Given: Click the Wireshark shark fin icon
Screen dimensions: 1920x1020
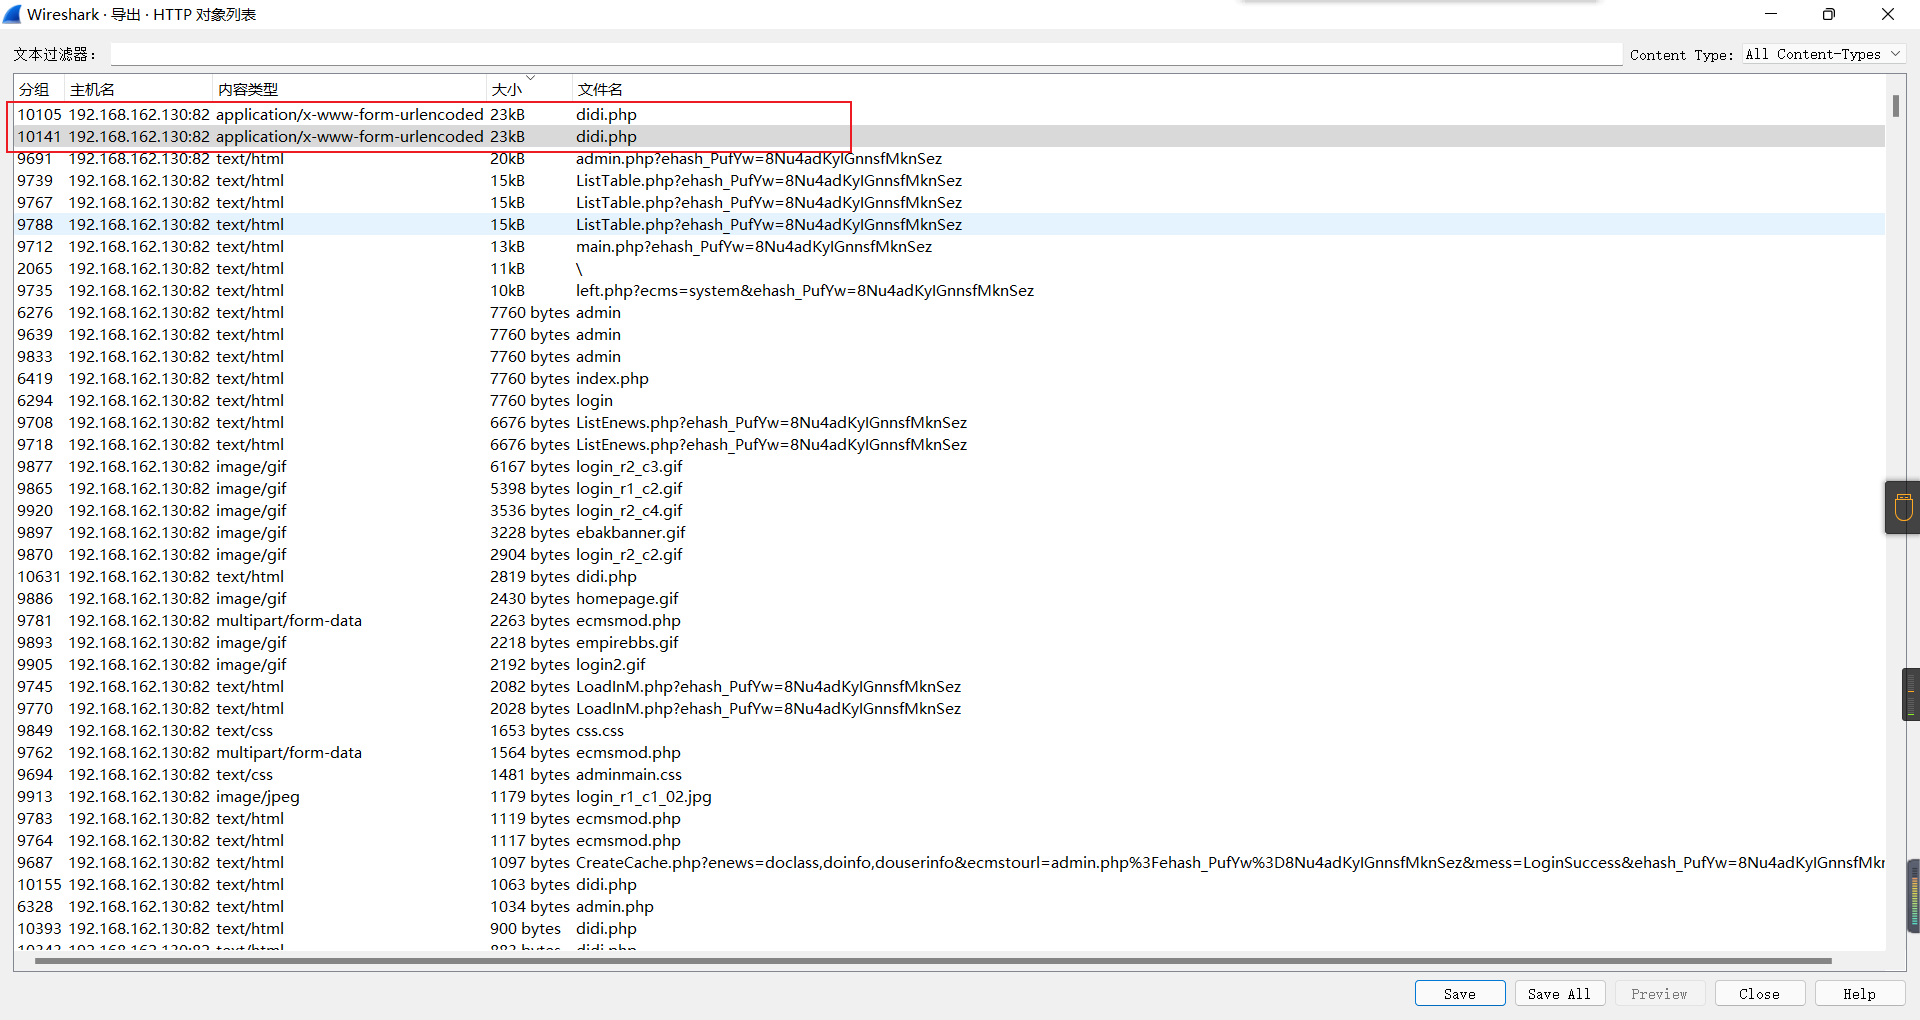Looking at the screenshot, I should point(12,14).
